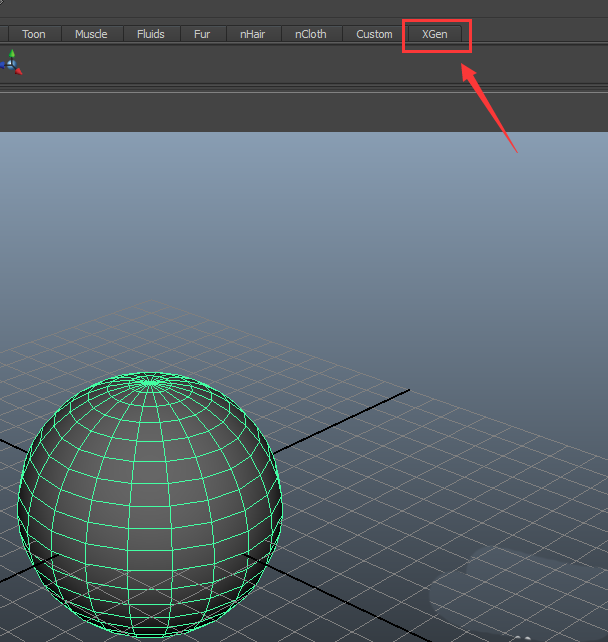608x642 pixels.
Task: Click the partially visible tab left of Toon
Action: coord(4,34)
